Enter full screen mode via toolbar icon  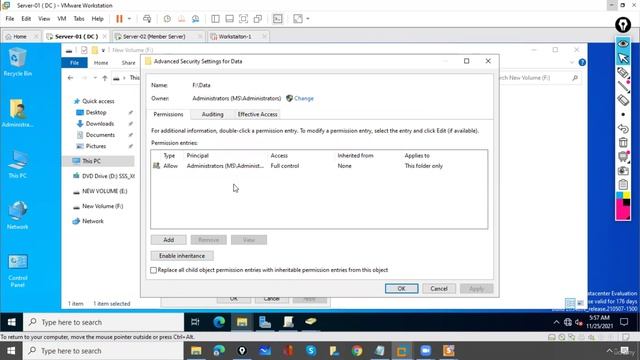click(243, 19)
